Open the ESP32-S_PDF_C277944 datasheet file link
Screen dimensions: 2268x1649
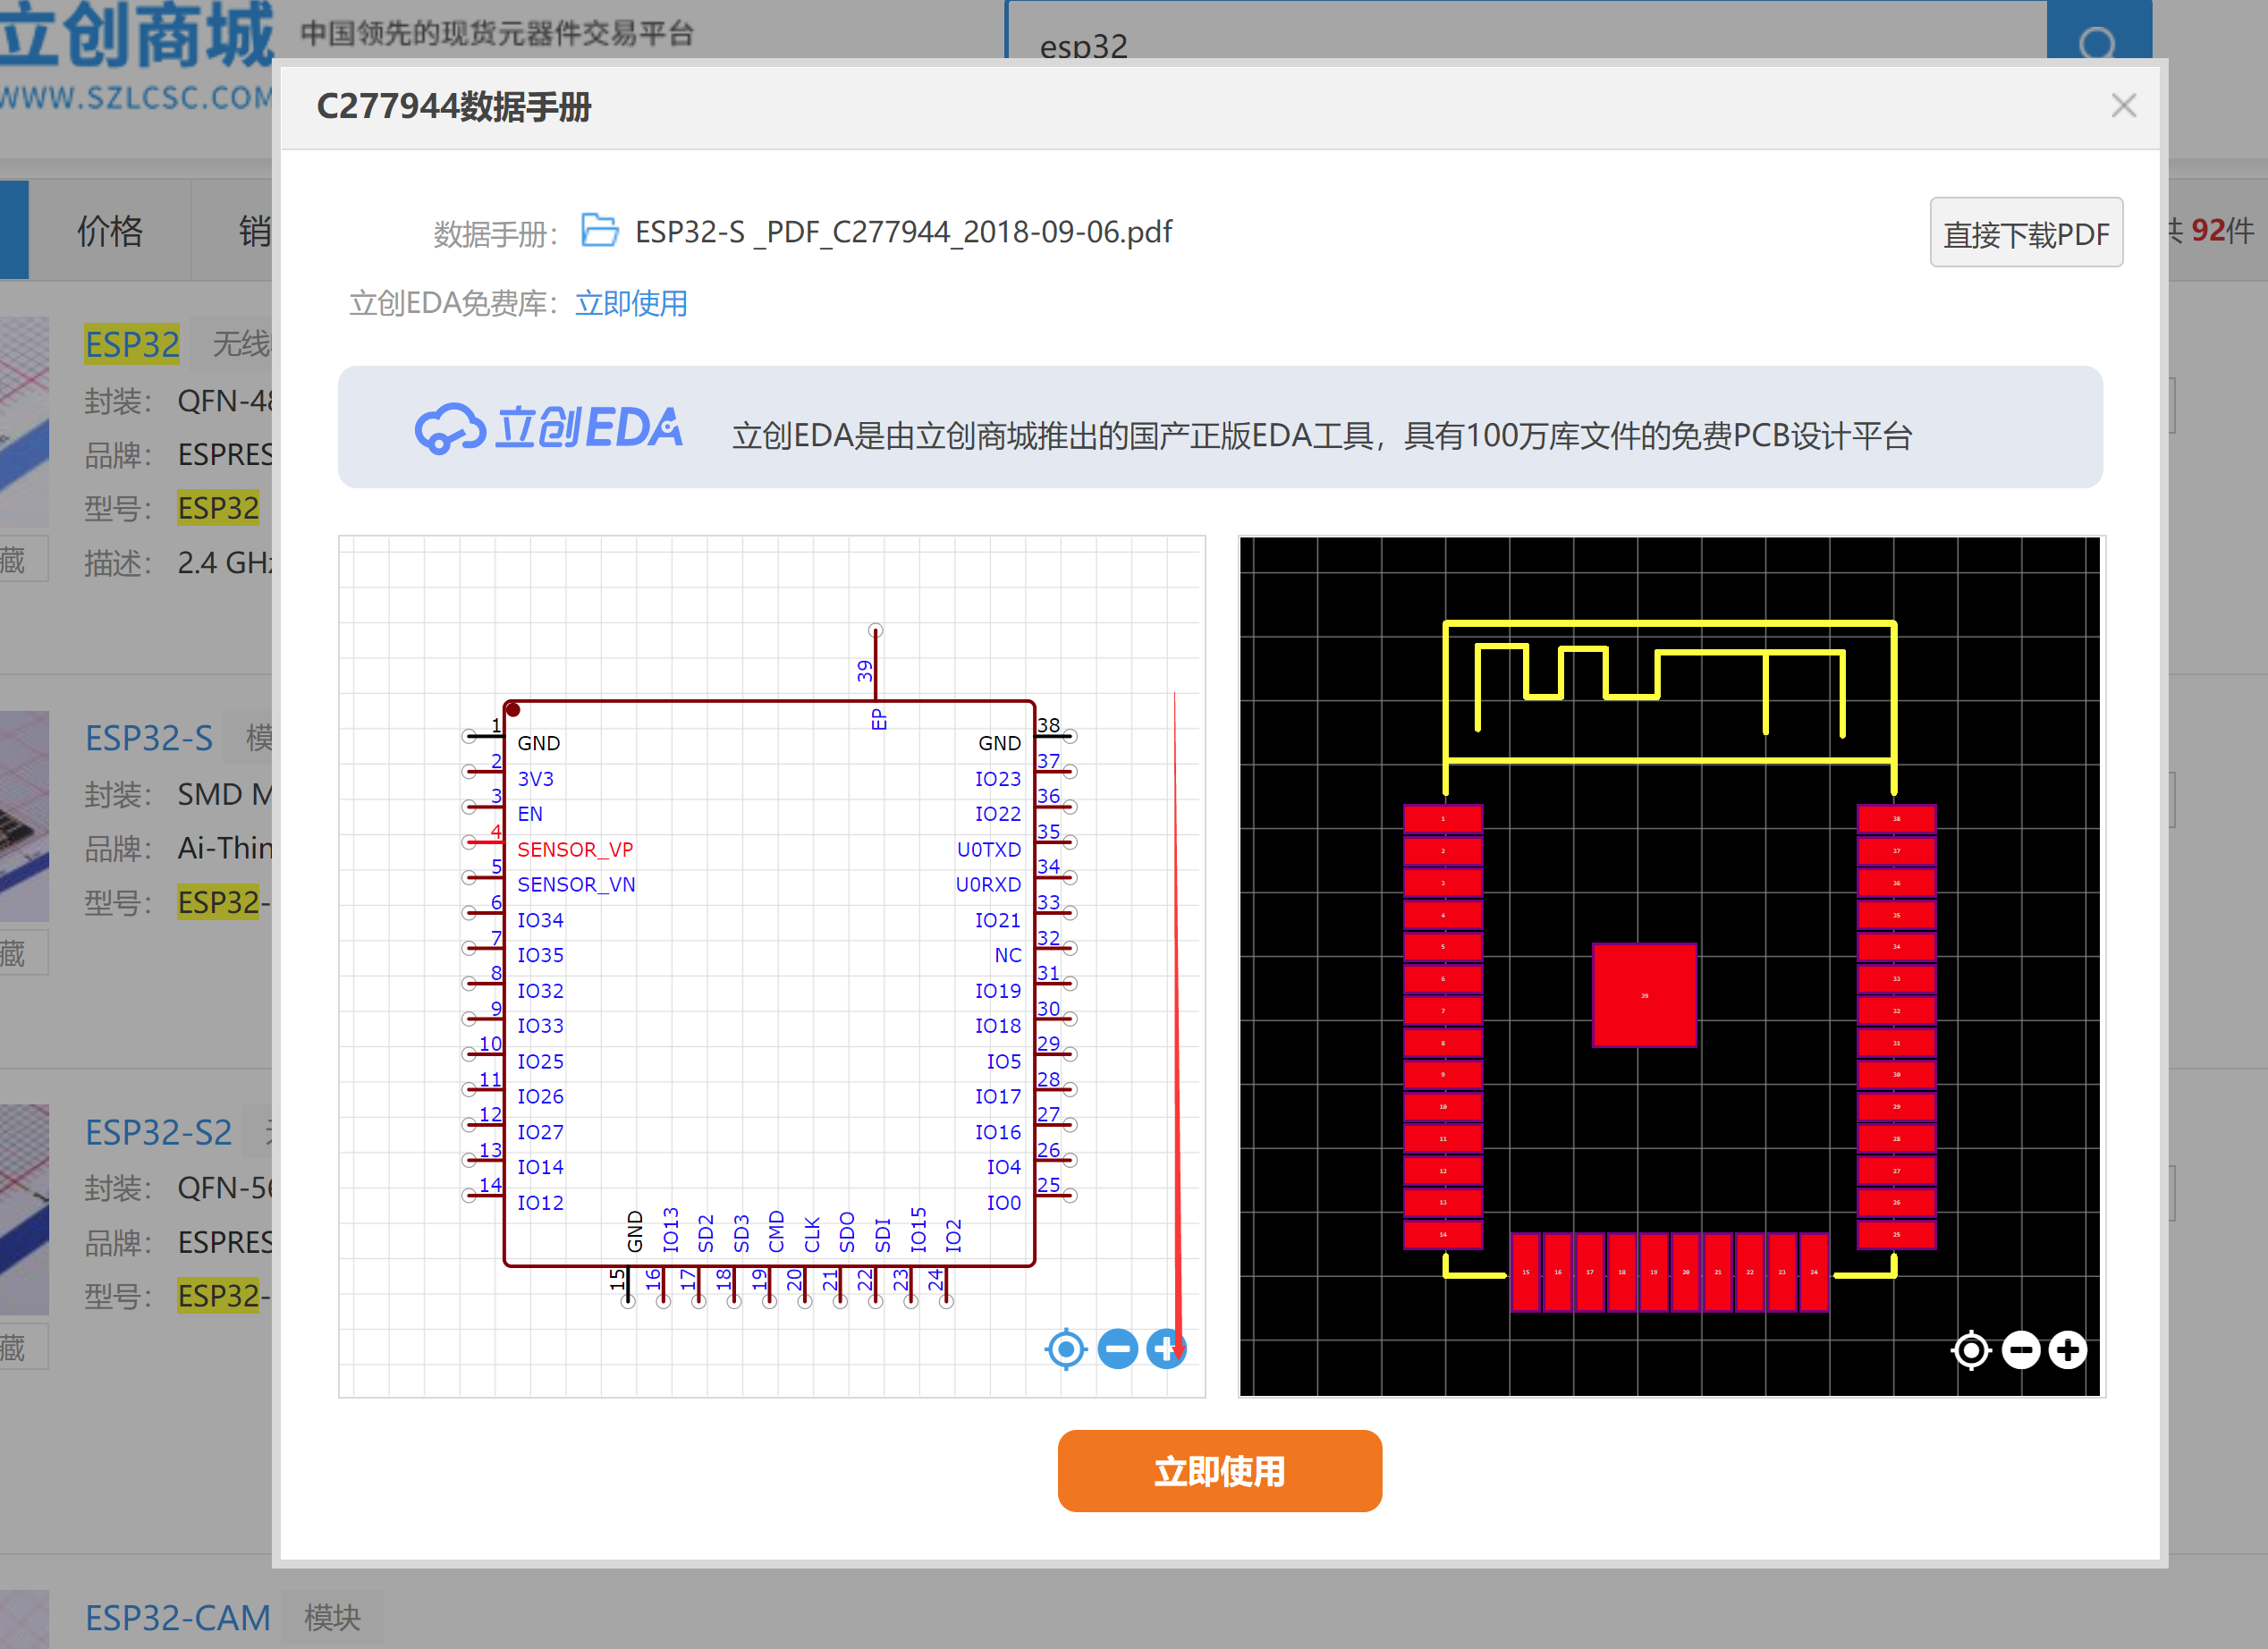tap(903, 232)
